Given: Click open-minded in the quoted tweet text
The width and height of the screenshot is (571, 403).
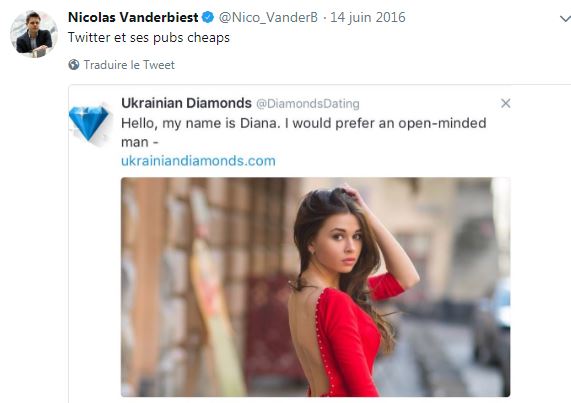Looking at the screenshot, I should point(442,123).
